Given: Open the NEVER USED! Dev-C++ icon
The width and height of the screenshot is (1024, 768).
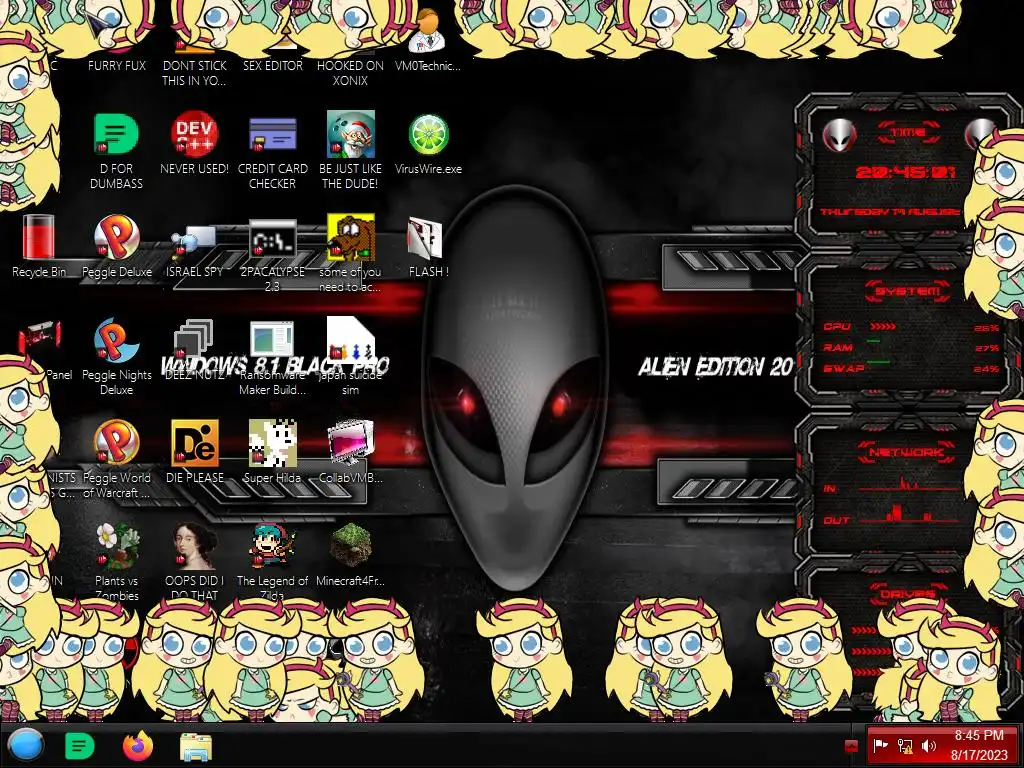Looking at the screenshot, I should click(195, 135).
